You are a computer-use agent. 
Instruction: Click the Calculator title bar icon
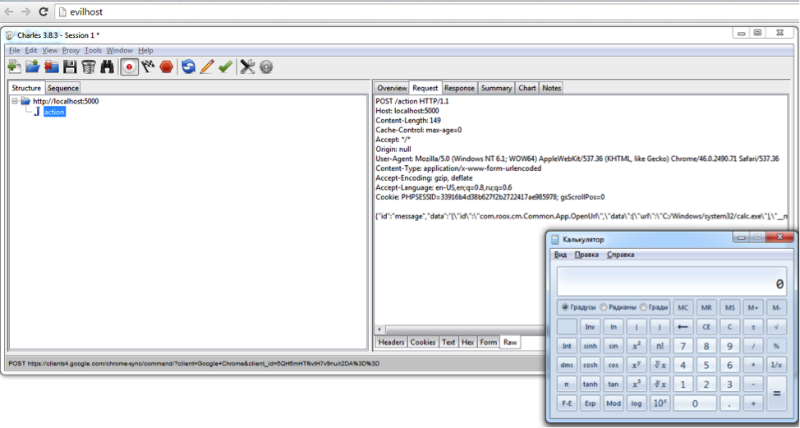pos(555,239)
